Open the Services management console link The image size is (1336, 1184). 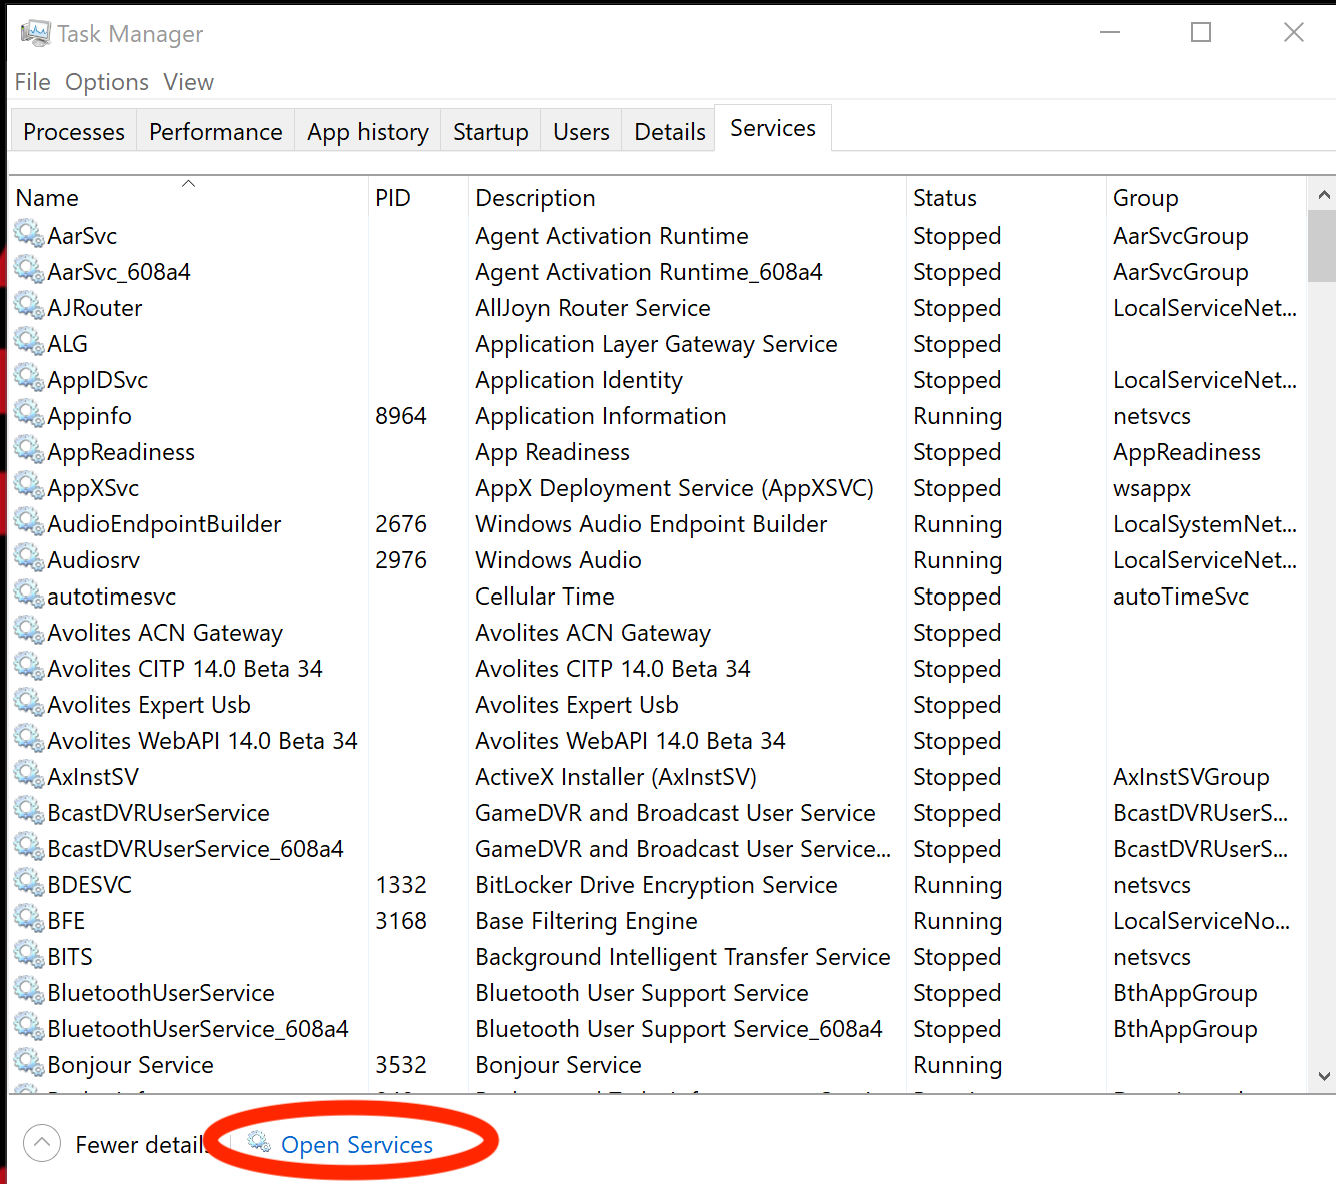click(x=357, y=1145)
